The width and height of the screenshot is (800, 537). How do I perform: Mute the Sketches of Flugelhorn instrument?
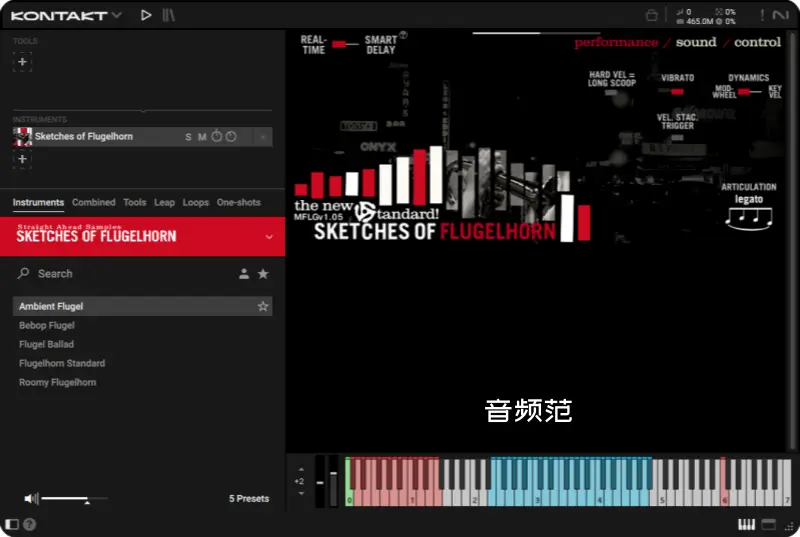pyautogui.click(x=202, y=137)
